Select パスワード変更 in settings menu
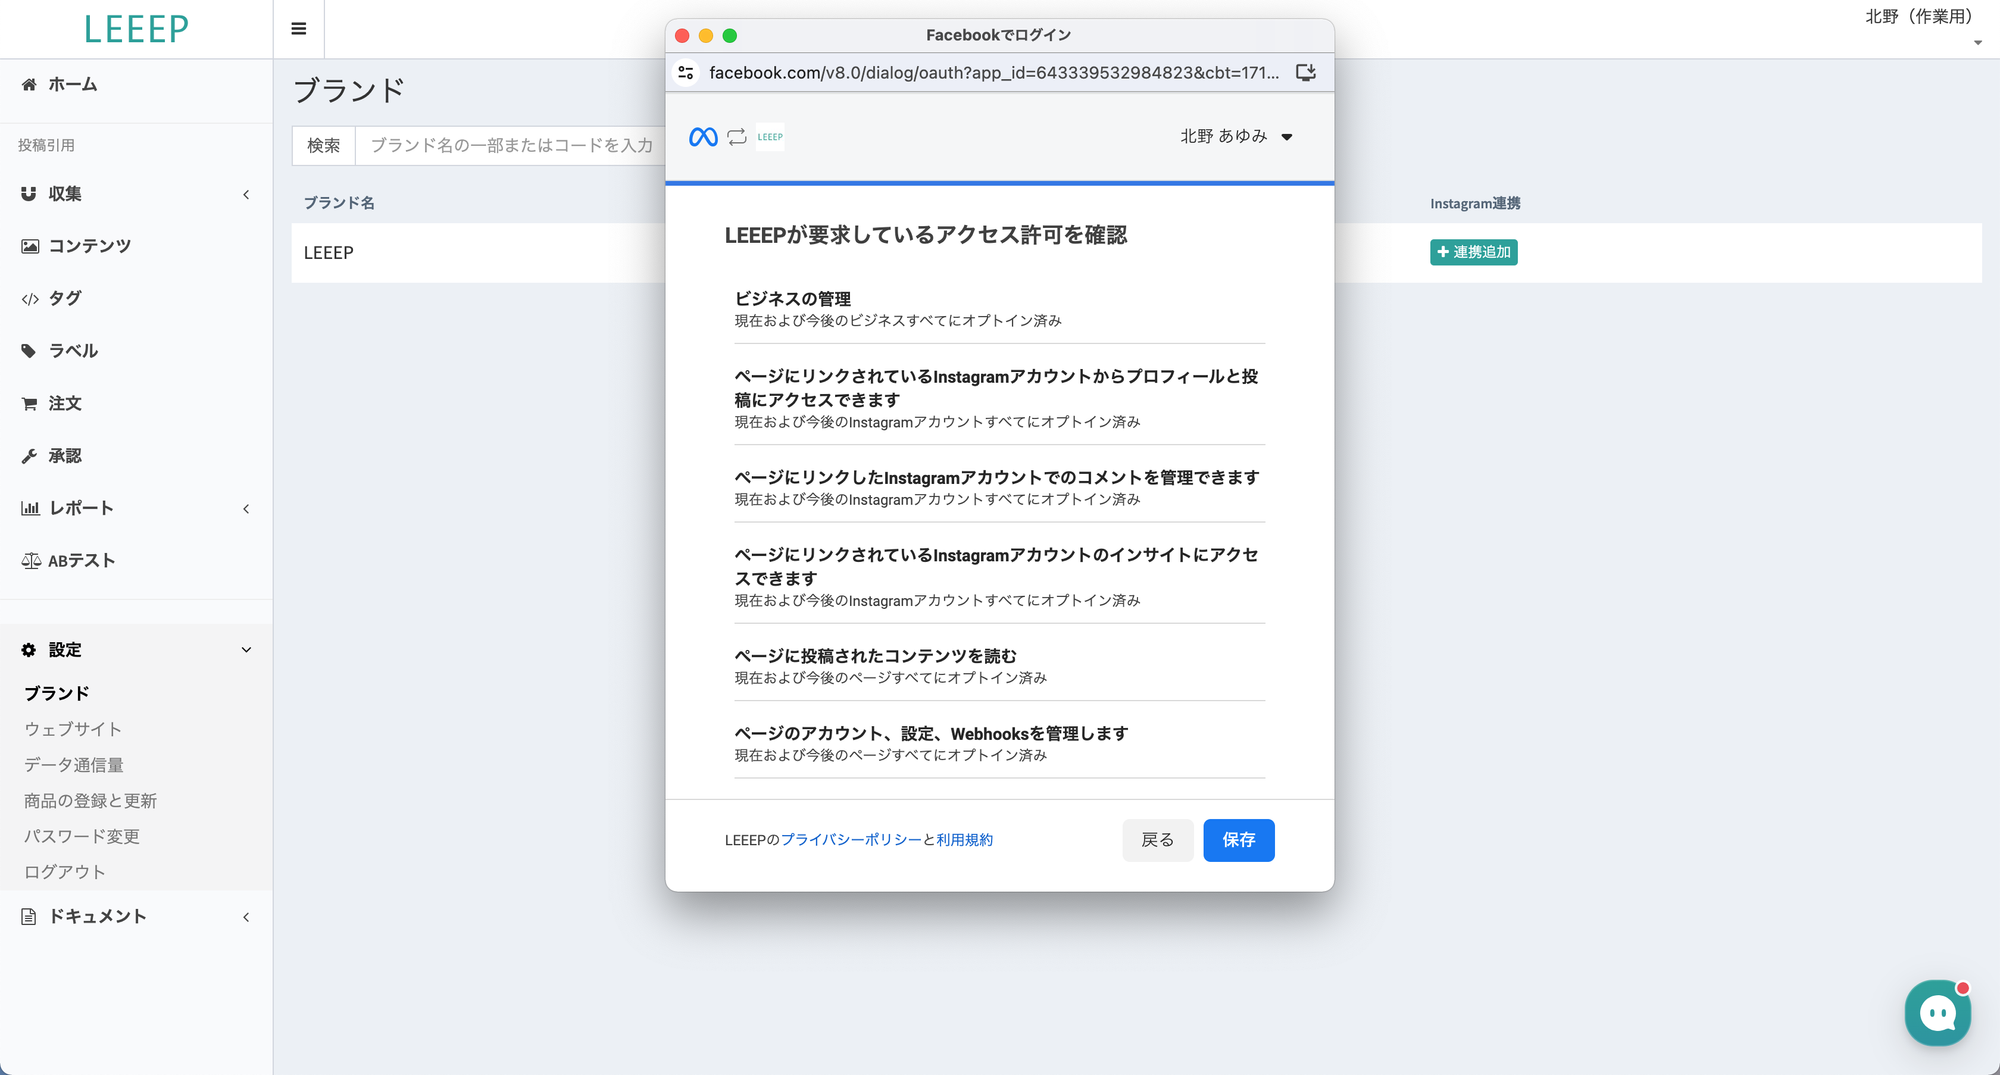 click(x=82, y=836)
